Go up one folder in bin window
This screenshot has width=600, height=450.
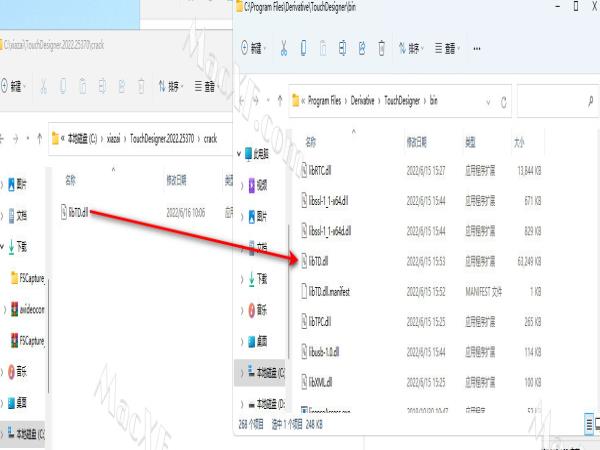tap(280, 101)
